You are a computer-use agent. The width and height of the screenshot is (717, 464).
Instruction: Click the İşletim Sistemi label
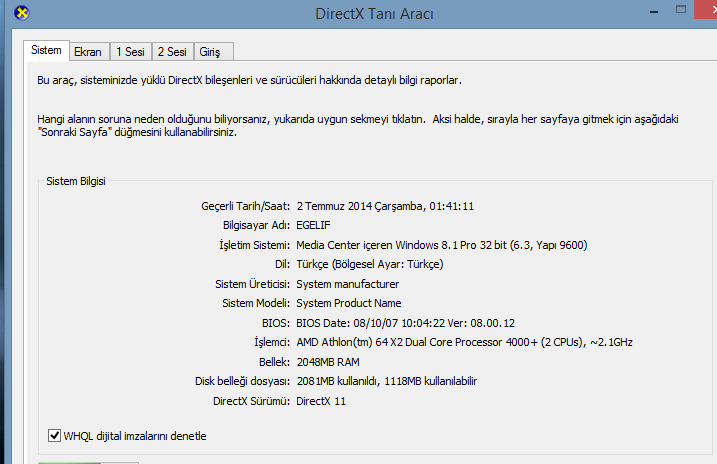pos(255,245)
